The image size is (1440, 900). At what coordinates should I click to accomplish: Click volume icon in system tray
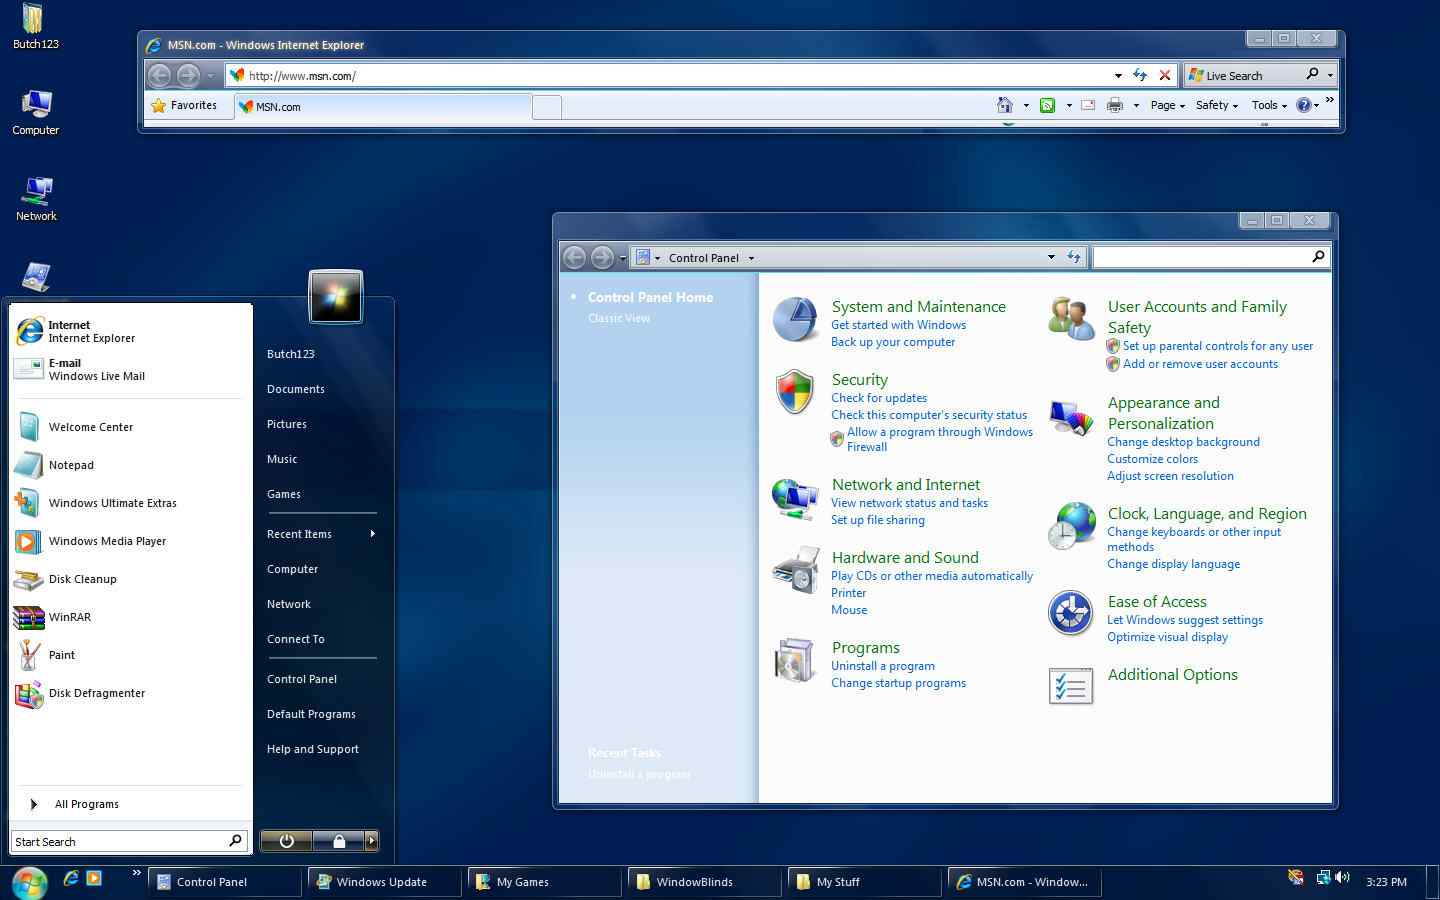(x=1342, y=878)
